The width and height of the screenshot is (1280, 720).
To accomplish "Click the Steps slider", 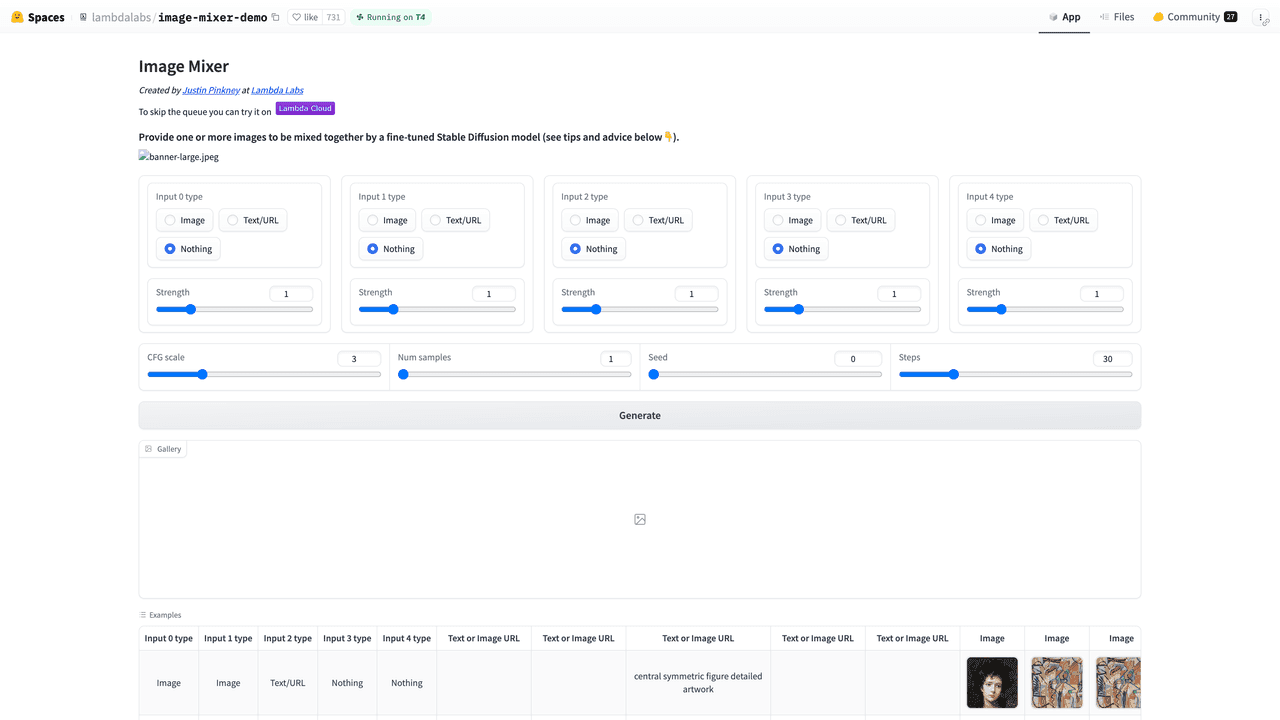I will coord(1015,374).
